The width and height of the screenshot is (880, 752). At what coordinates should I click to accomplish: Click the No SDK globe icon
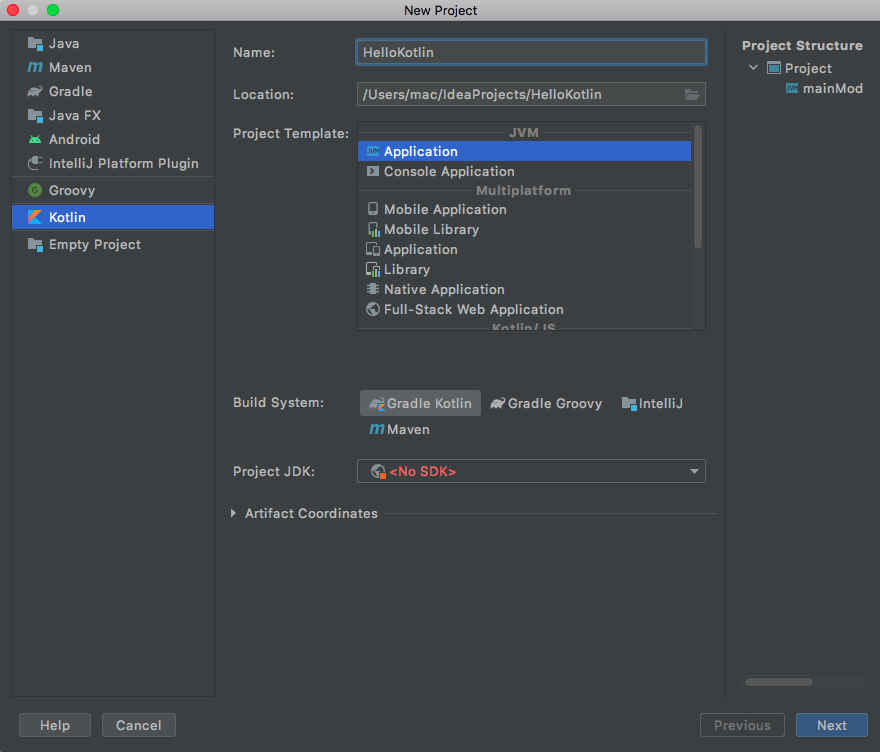[x=378, y=471]
